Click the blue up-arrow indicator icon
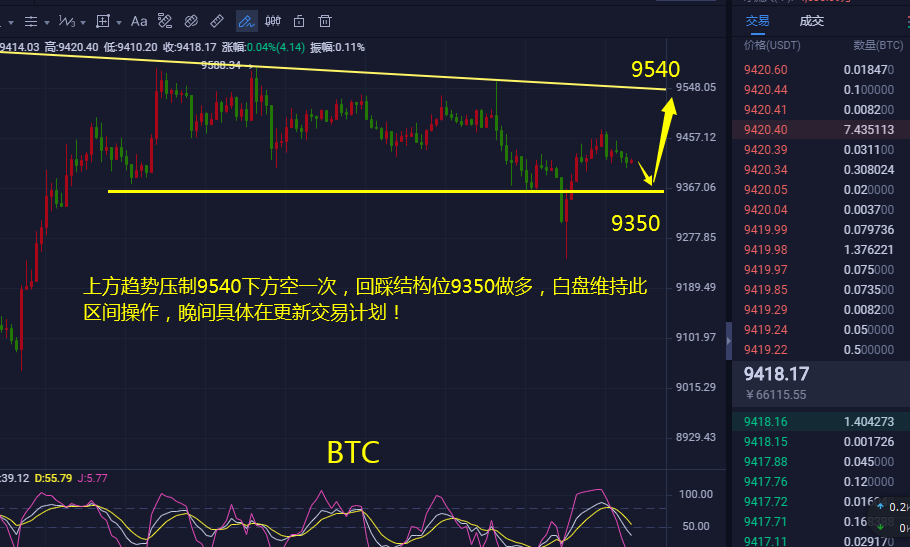 coord(880,506)
